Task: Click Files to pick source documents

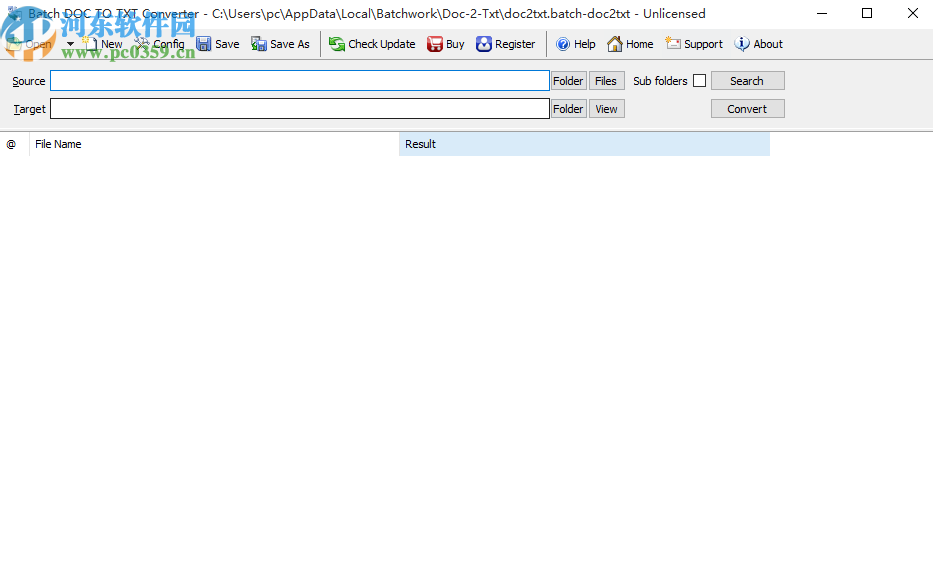Action: 607,80
